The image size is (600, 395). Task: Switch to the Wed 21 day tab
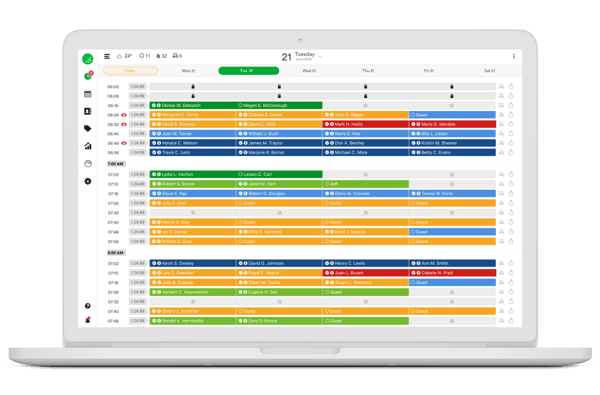(309, 71)
